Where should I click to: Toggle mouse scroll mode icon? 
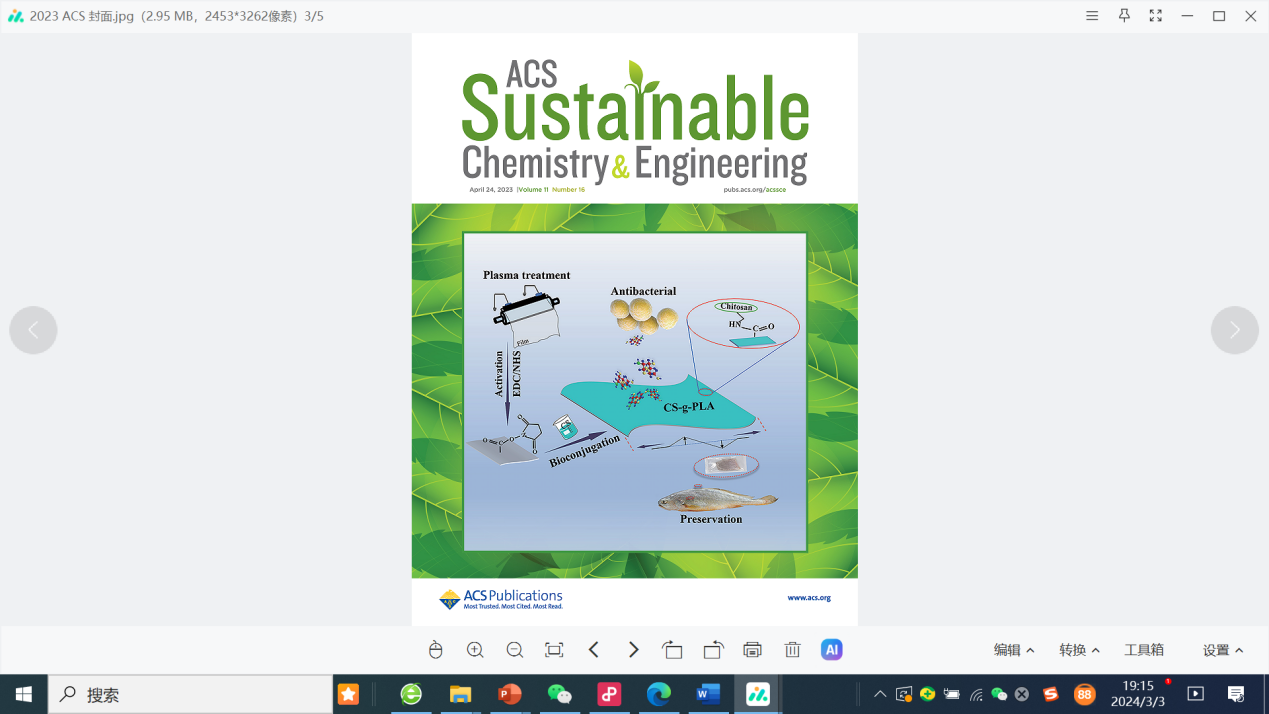tap(435, 650)
